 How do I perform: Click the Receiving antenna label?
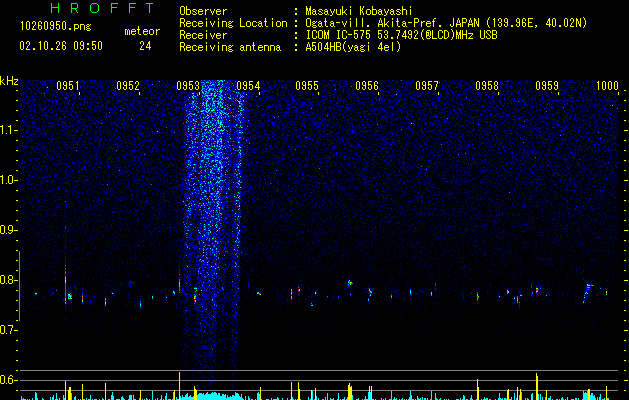(230, 47)
